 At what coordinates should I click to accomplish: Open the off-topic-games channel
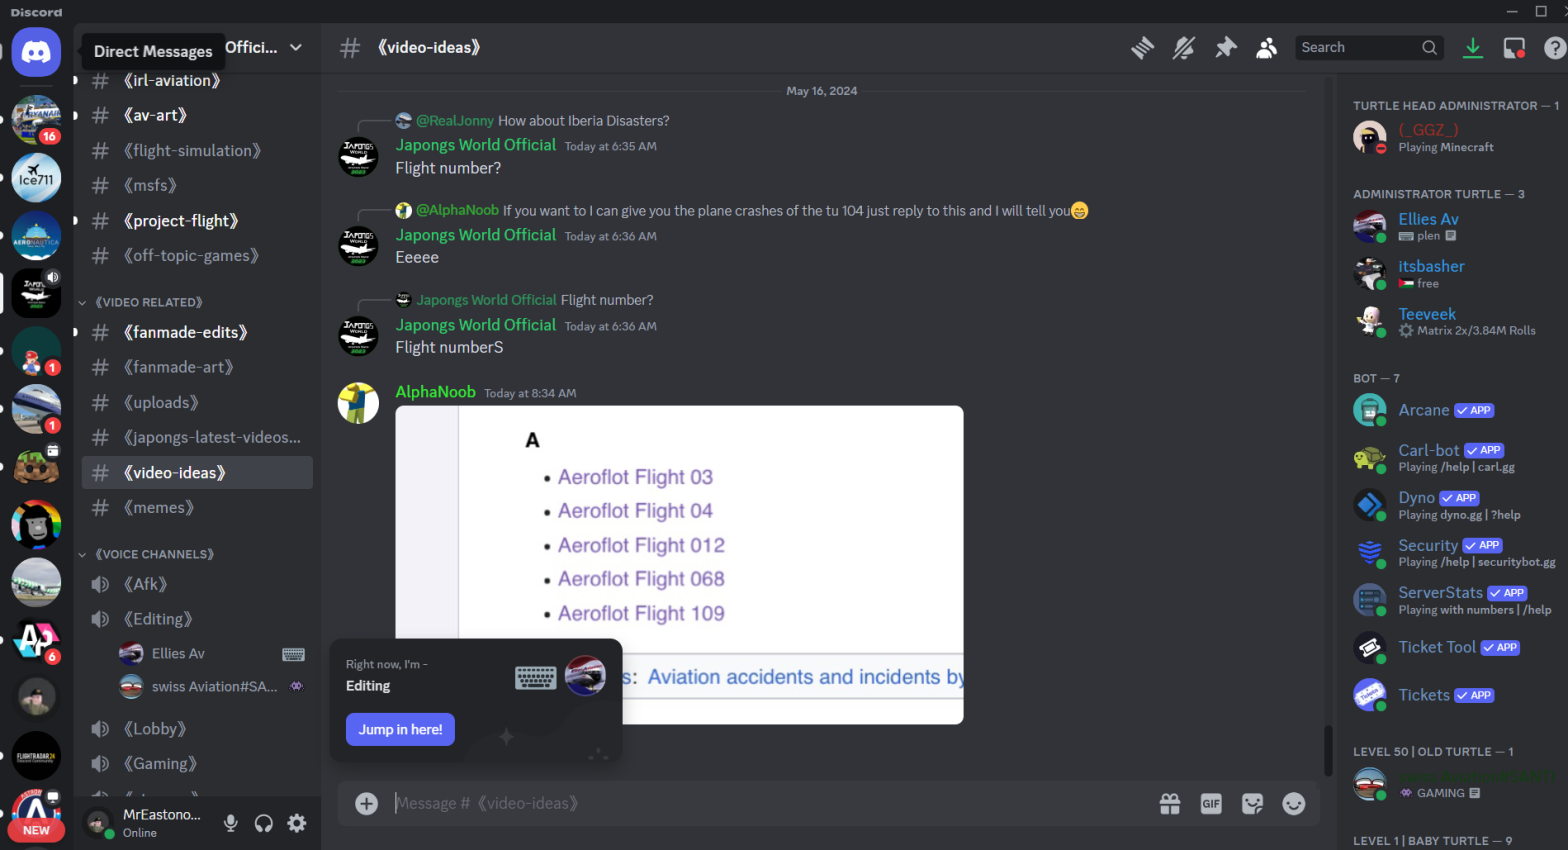click(x=197, y=256)
